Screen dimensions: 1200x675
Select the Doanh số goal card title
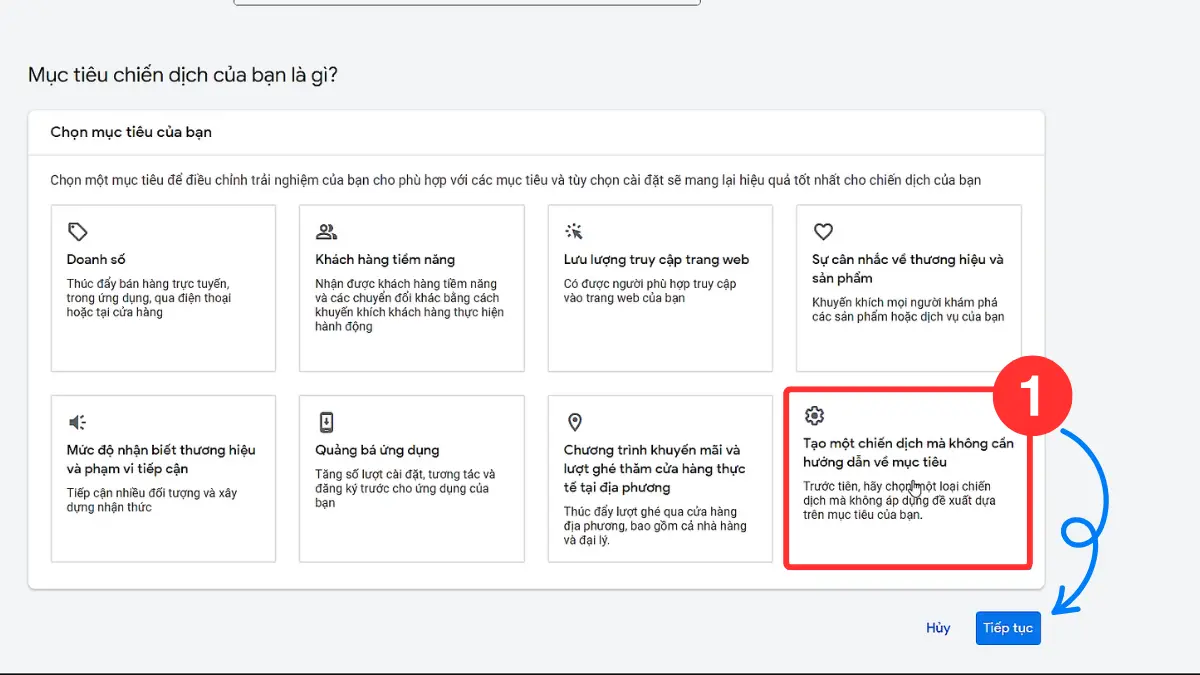(x=96, y=260)
